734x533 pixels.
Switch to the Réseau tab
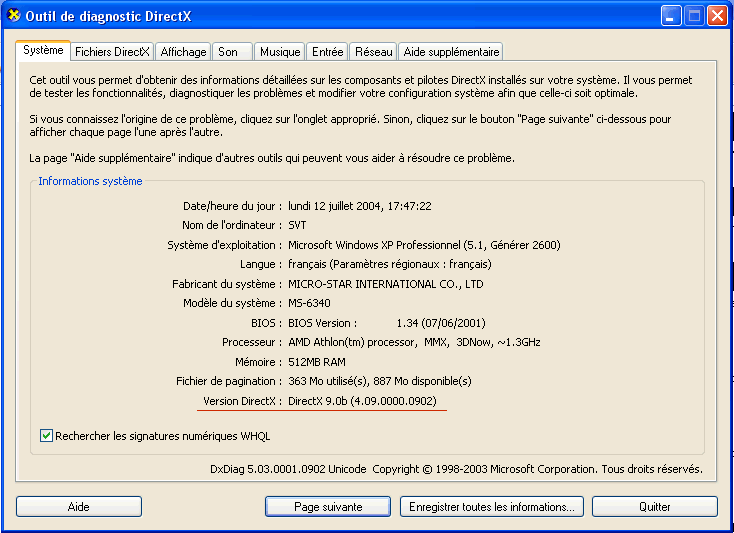[374, 52]
